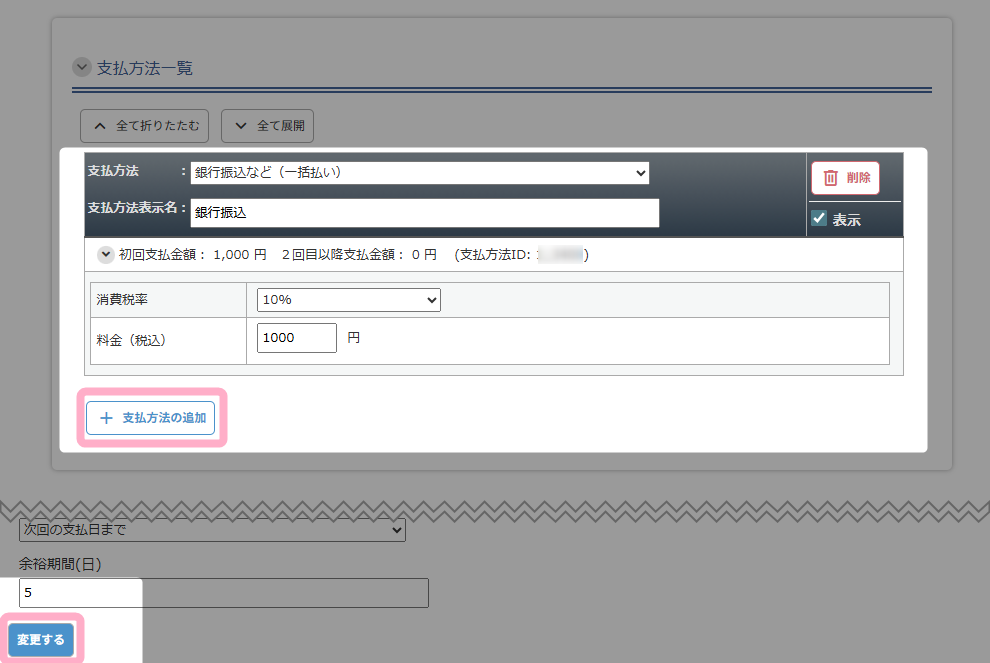Toggle the round chevron beside 初回支払金額
The image size is (990, 663).
tap(105, 255)
